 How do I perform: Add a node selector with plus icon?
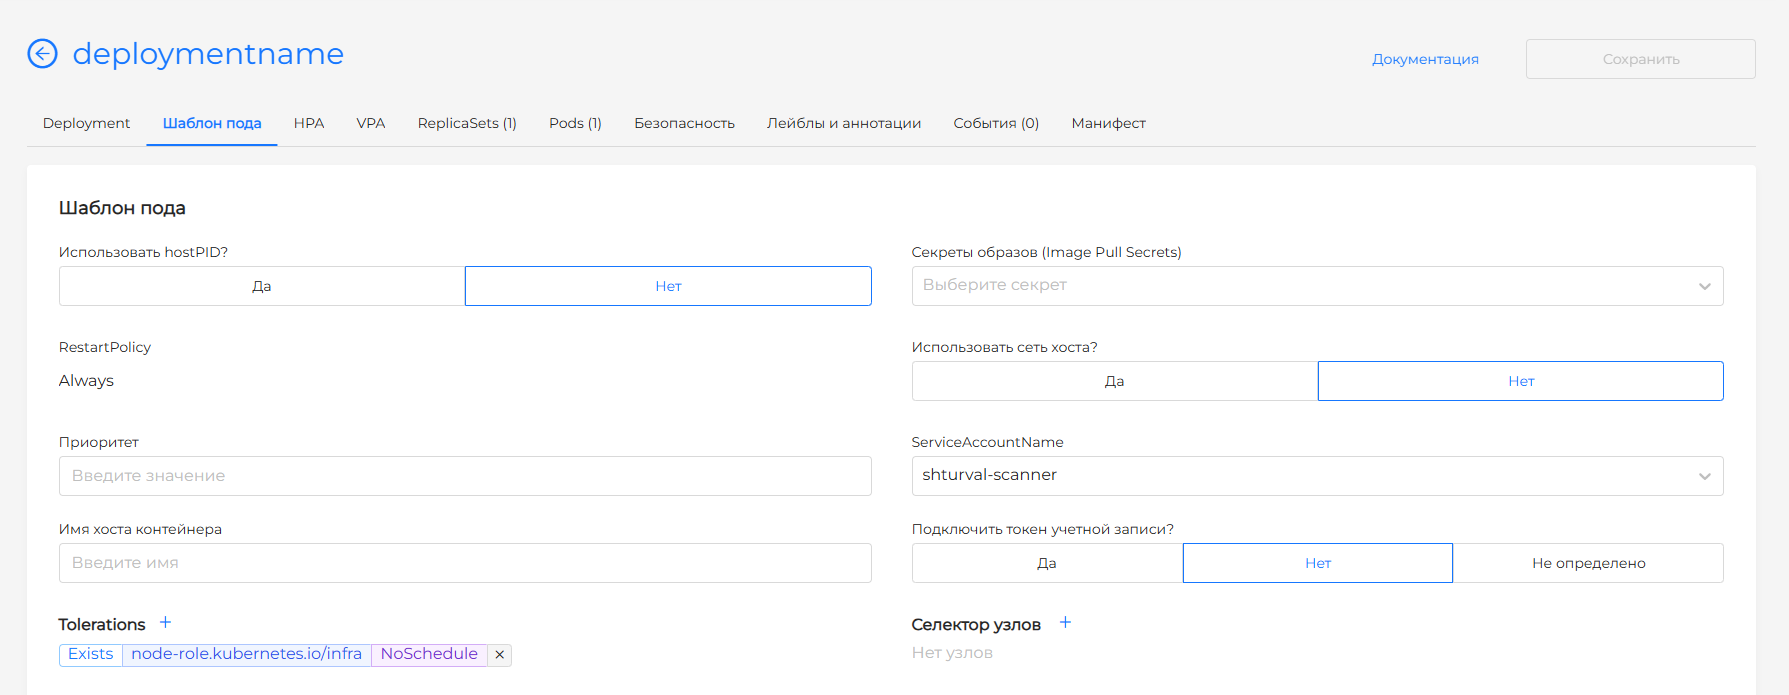coord(1066,623)
